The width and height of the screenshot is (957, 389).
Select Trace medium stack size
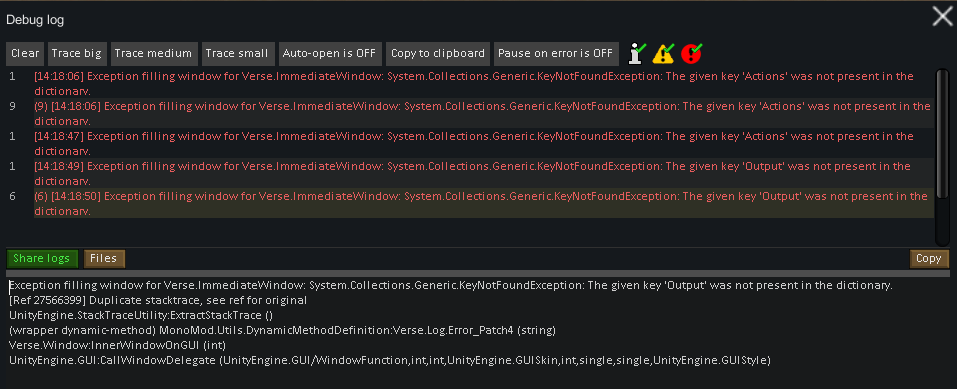pyautogui.click(x=153, y=54)
